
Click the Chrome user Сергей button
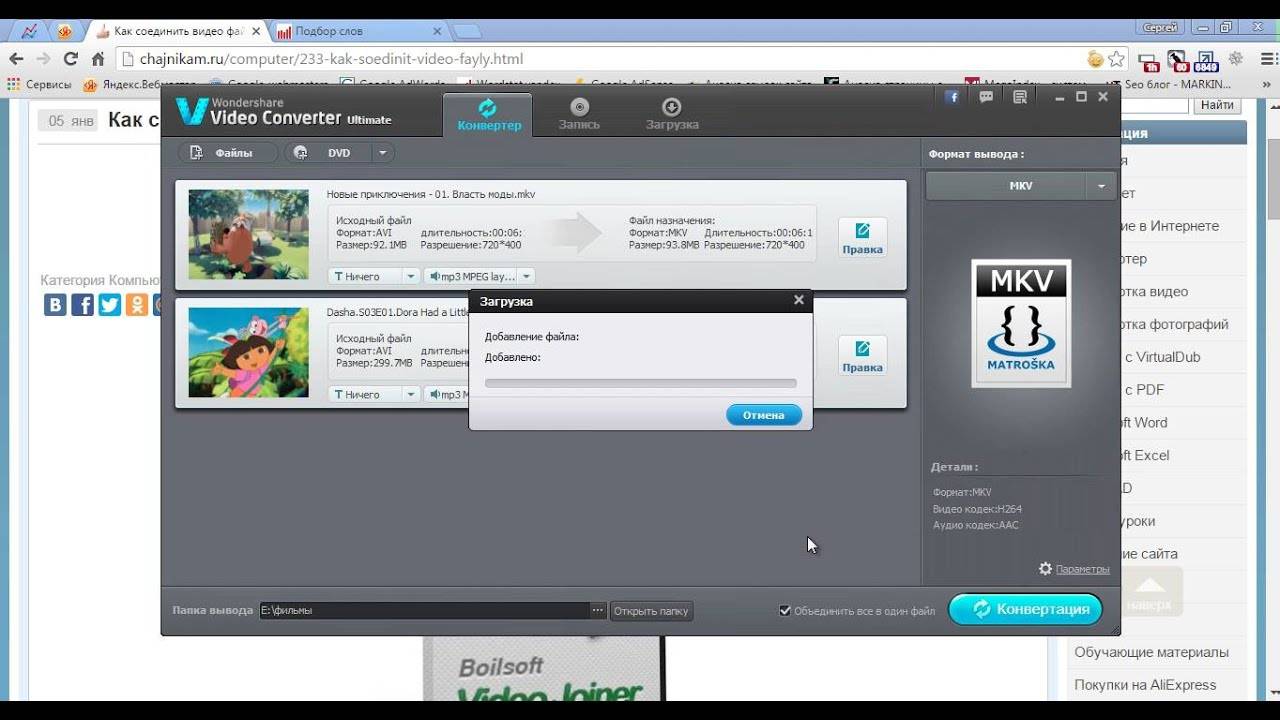[1161, 27]
